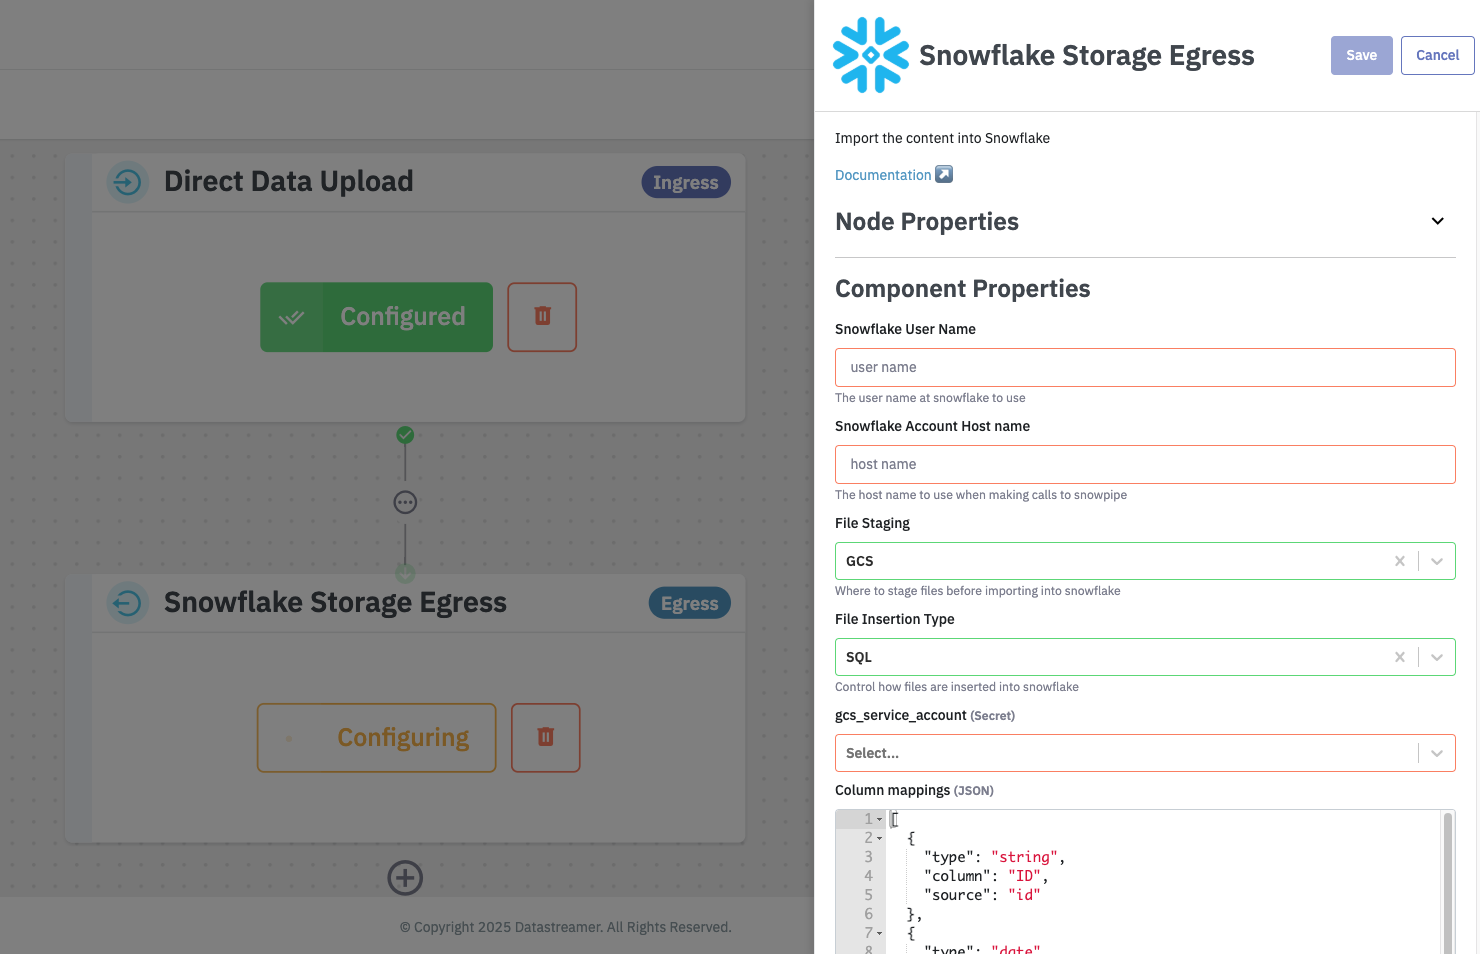
Task: Click the JSON editor vertical scrollbar
Action: 1447,882
